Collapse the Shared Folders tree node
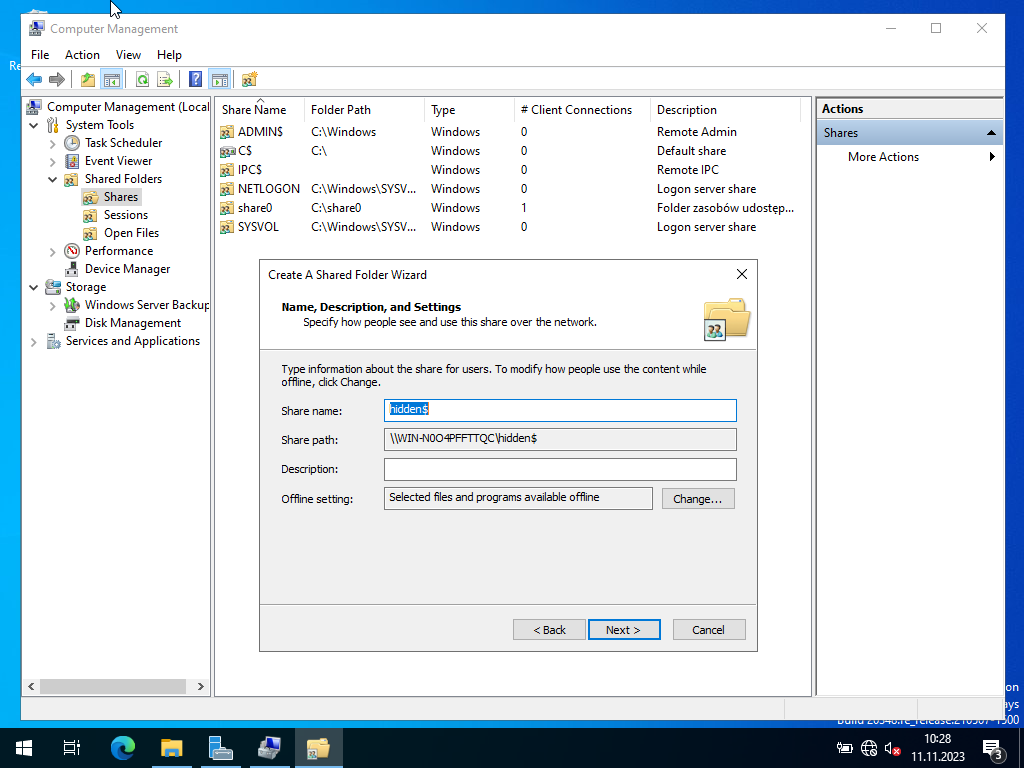This screenshot has width=1024, height=768. [53, 179]
